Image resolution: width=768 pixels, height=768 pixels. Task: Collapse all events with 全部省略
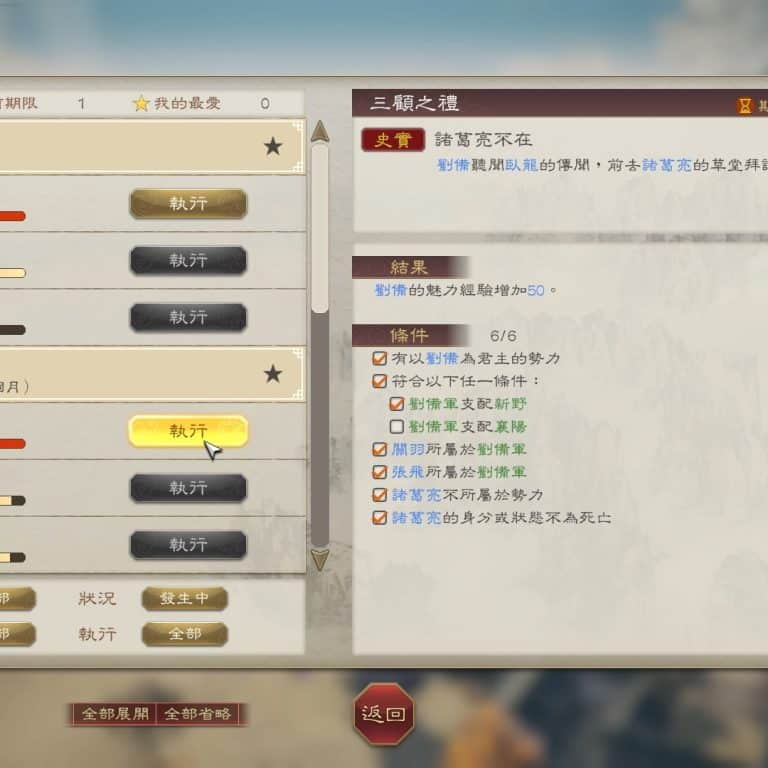point(197,714)
